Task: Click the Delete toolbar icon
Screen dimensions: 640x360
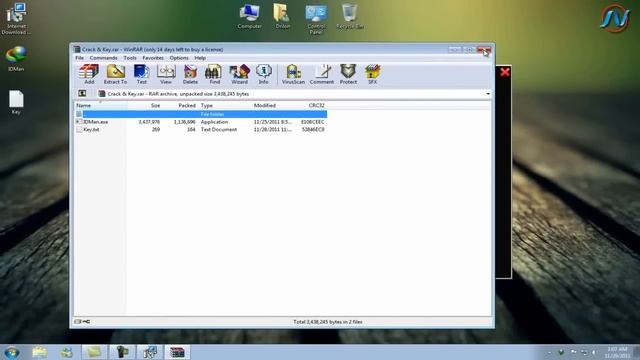Action: (x=190, y=74)
